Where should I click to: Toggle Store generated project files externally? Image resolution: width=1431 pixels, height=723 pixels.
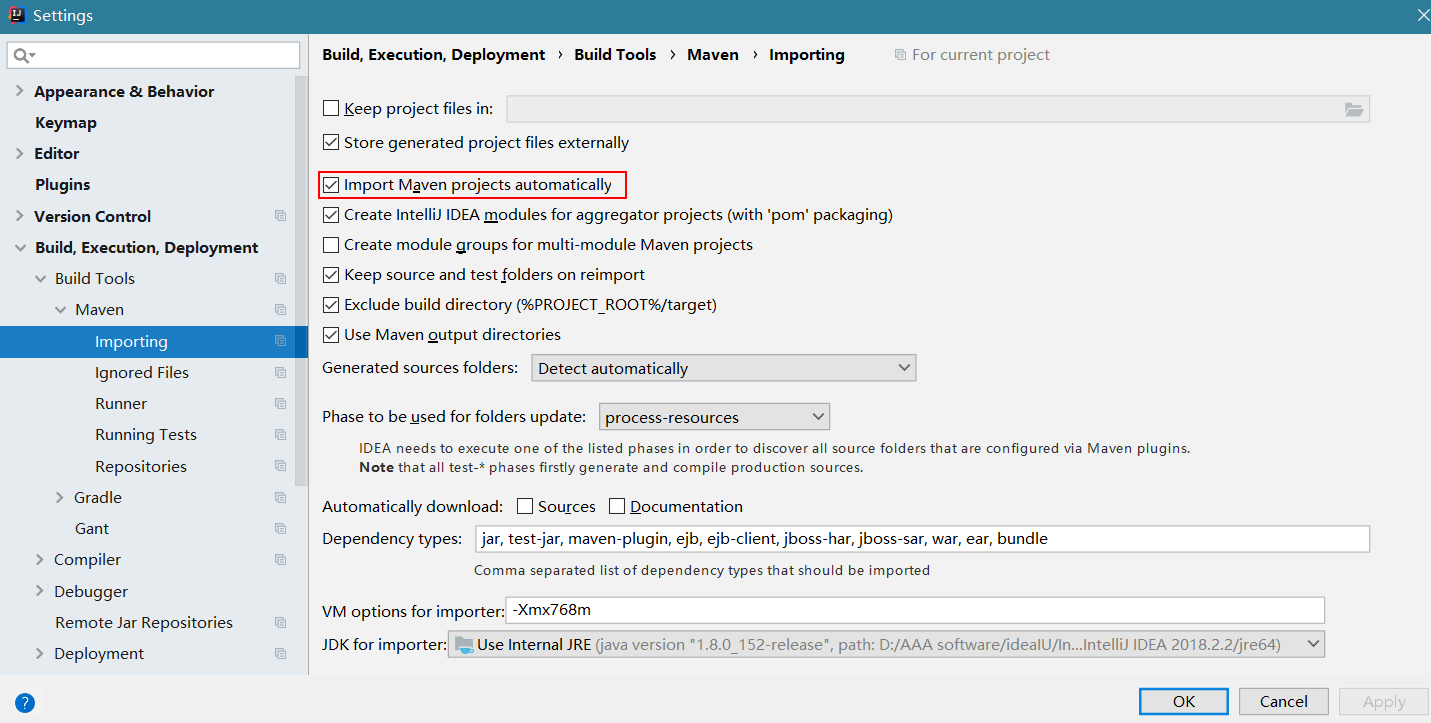point(331,142)
